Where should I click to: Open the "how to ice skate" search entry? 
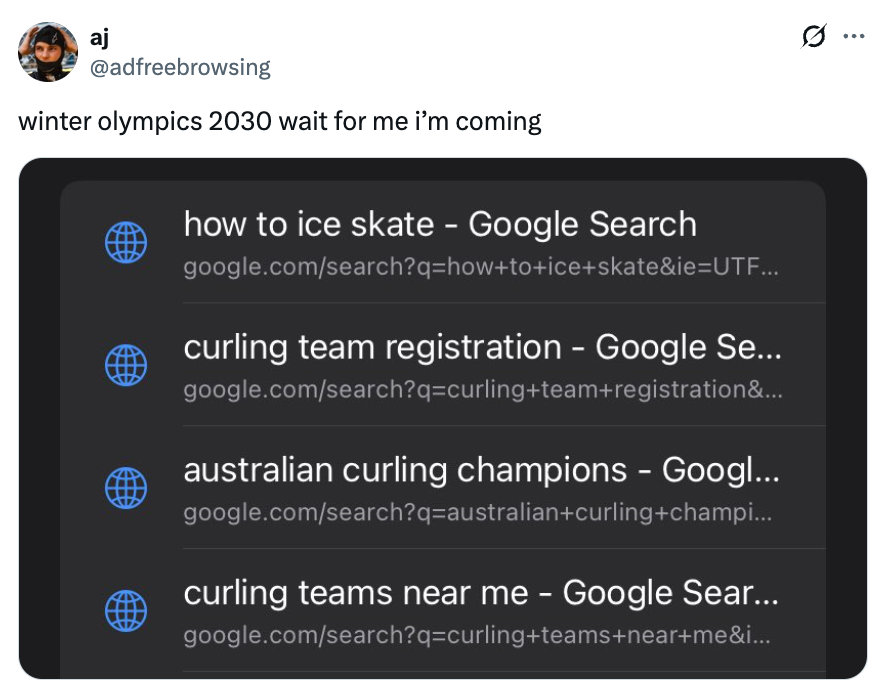pos(440,224)
